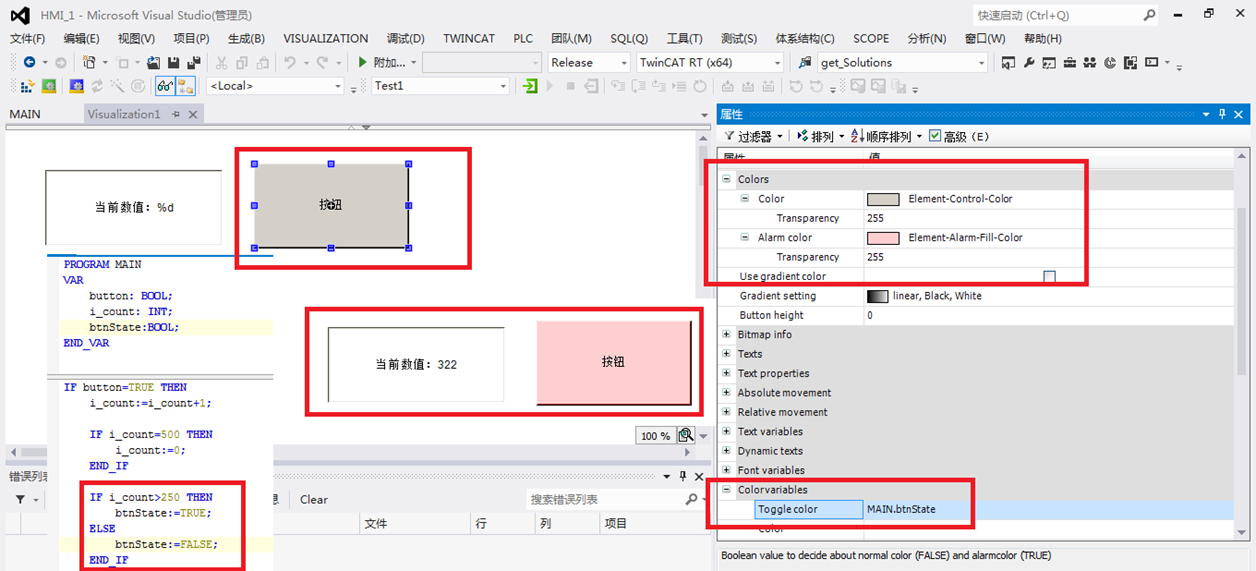The image size is (1256, 571).
Task: Click the Toolbox toolbar icon
Action: point(1069,62)
